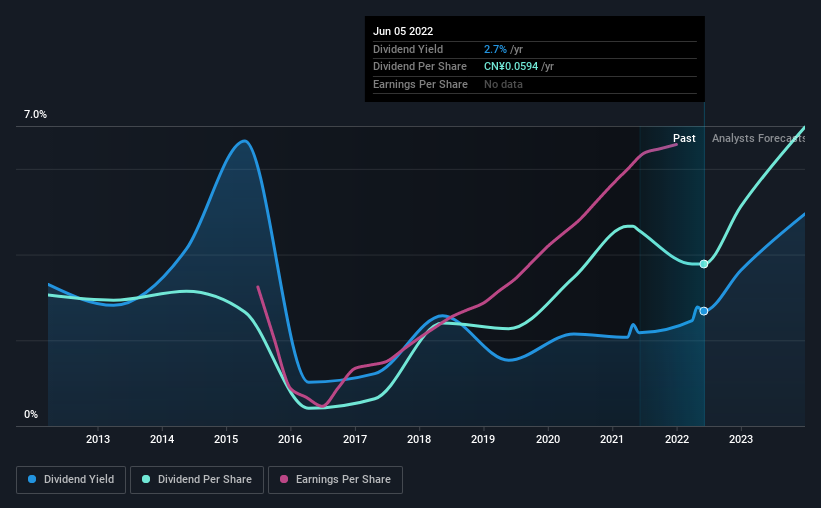Click the Jun 05 2022 tooltip date
This screenshot has width=821, height=508.
click(x=403, y=31)
